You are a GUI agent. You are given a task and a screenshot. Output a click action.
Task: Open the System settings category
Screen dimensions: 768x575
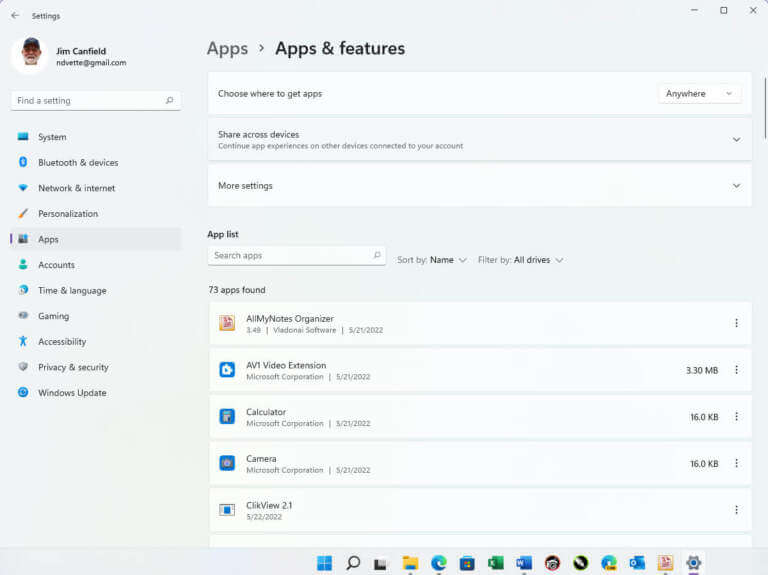click(x=96, y=137)
